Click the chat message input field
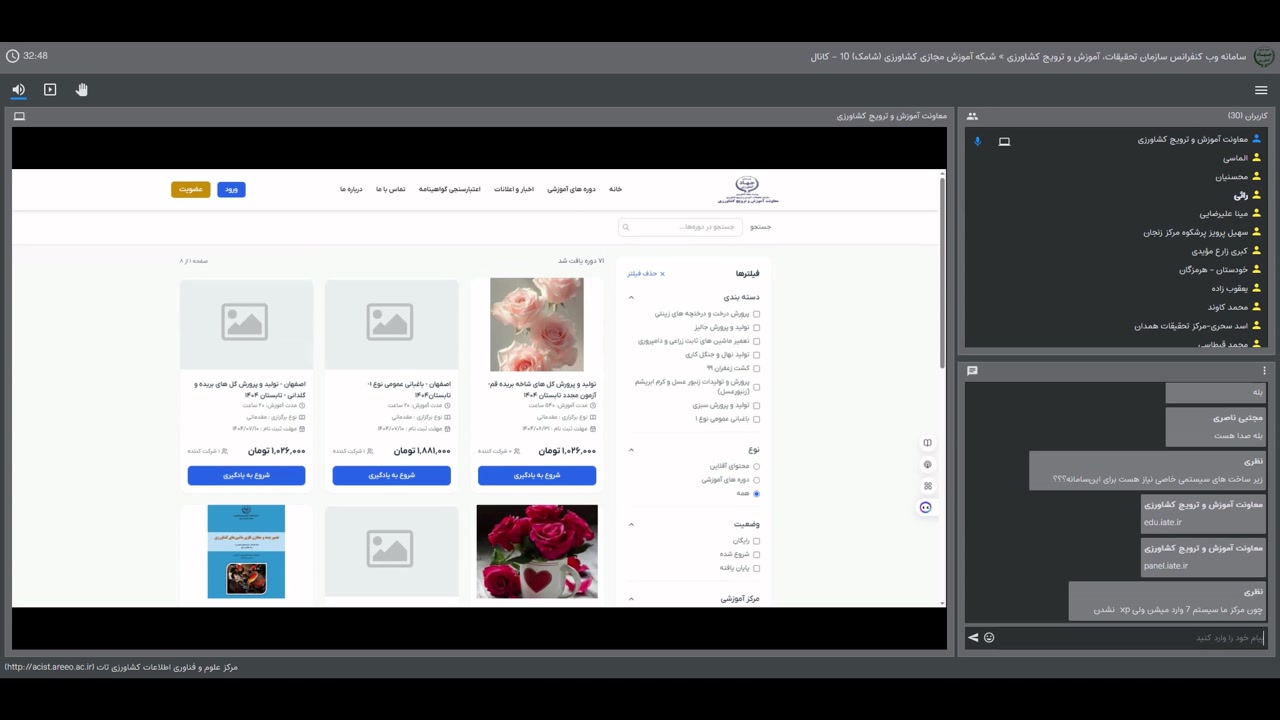 1132,638
